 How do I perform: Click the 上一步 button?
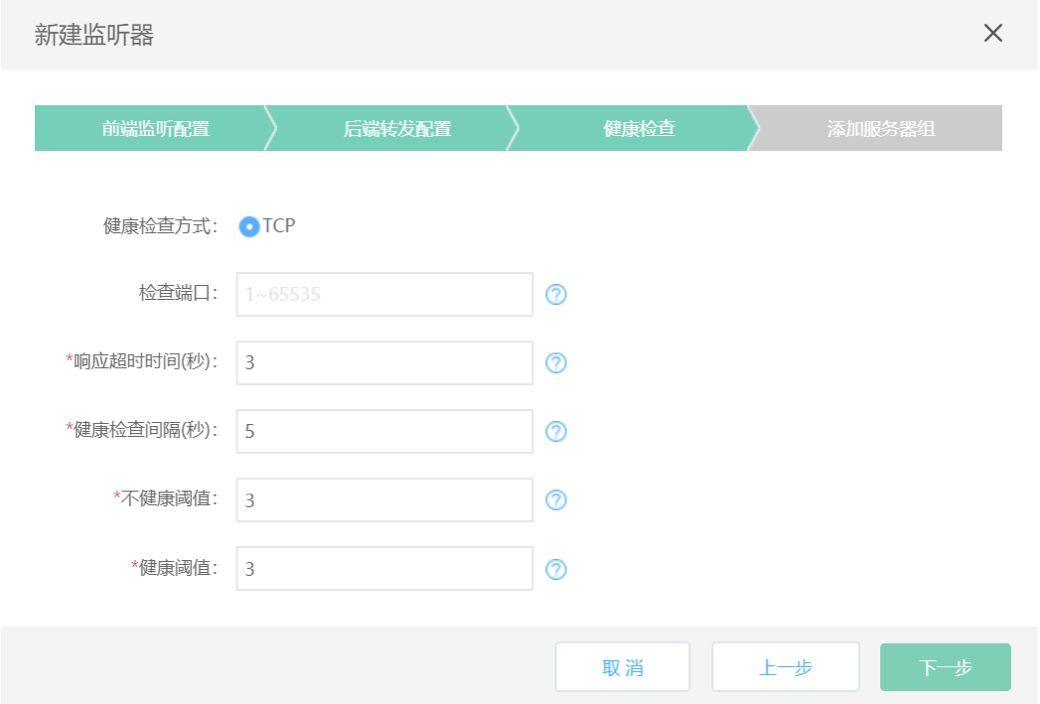(x=785, y=667)
